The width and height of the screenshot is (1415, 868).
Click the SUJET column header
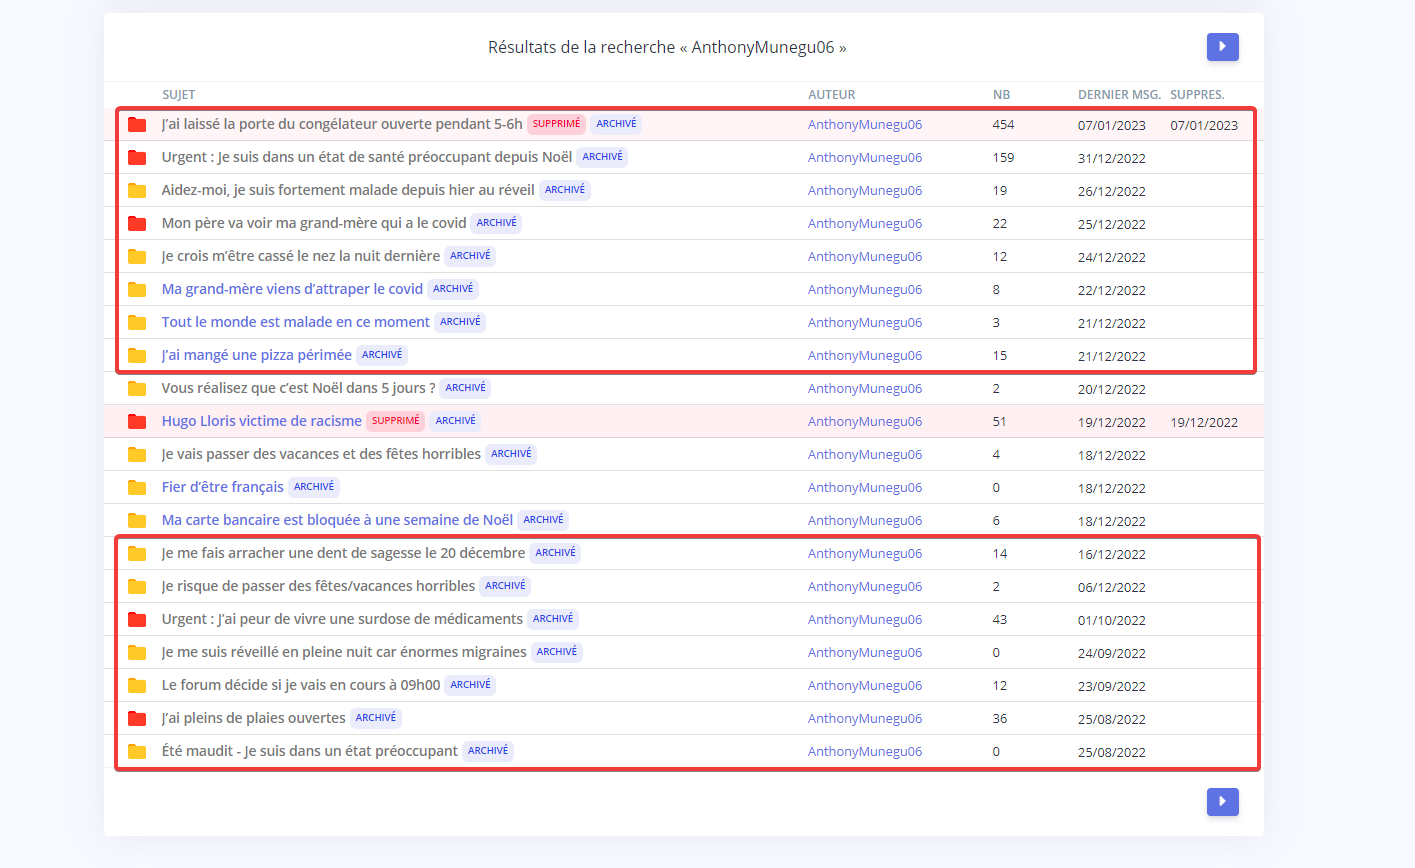[x=179, y=95]
